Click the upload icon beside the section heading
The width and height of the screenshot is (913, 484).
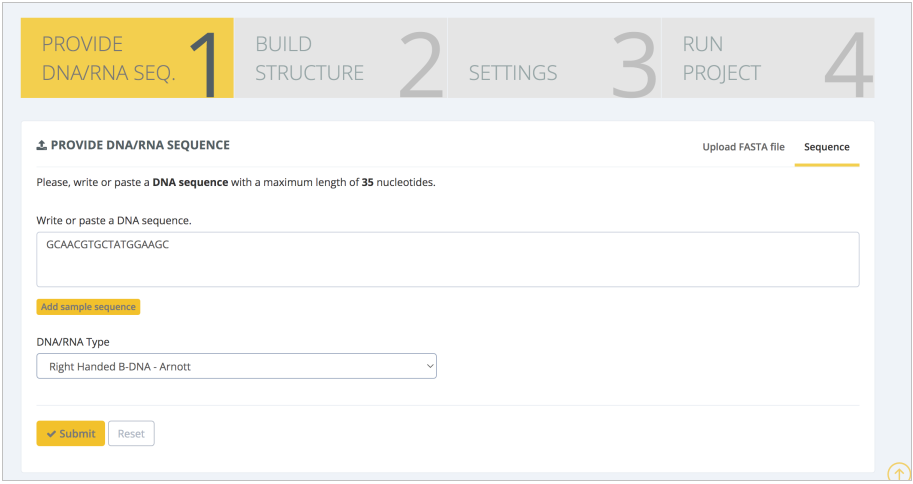point(42,146)
